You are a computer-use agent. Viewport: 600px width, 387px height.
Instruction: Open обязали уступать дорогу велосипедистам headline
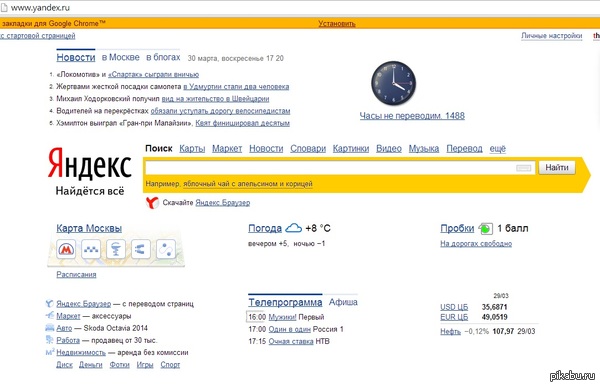tap(220, 111)
